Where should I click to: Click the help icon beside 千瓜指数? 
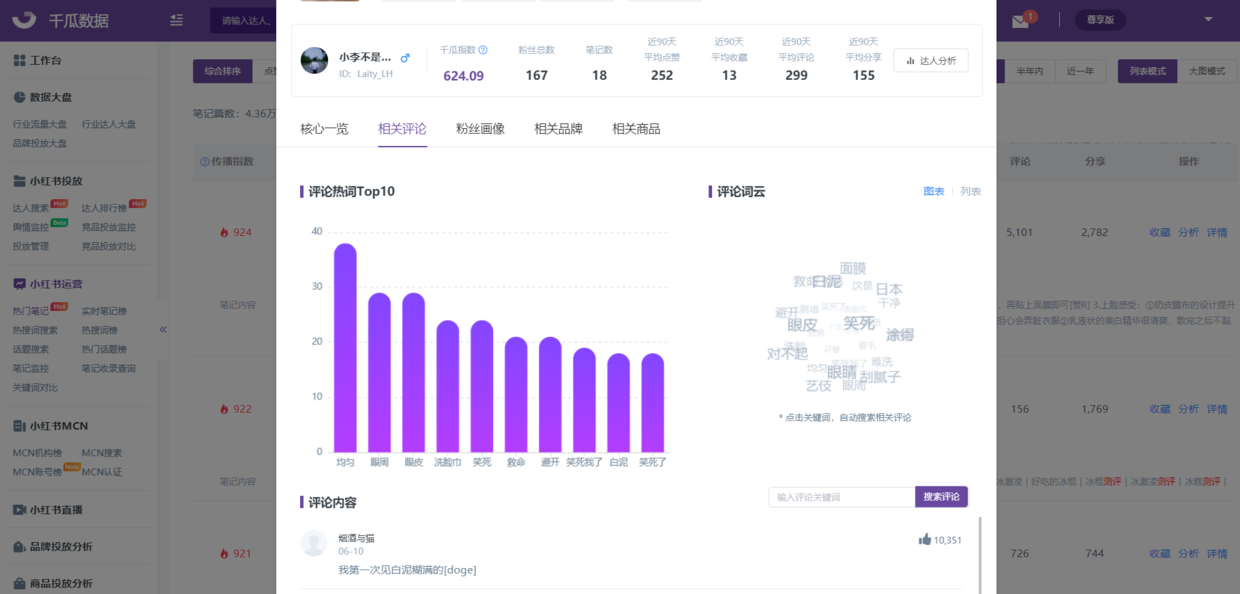pyautogui.click(x=483, y=50)
